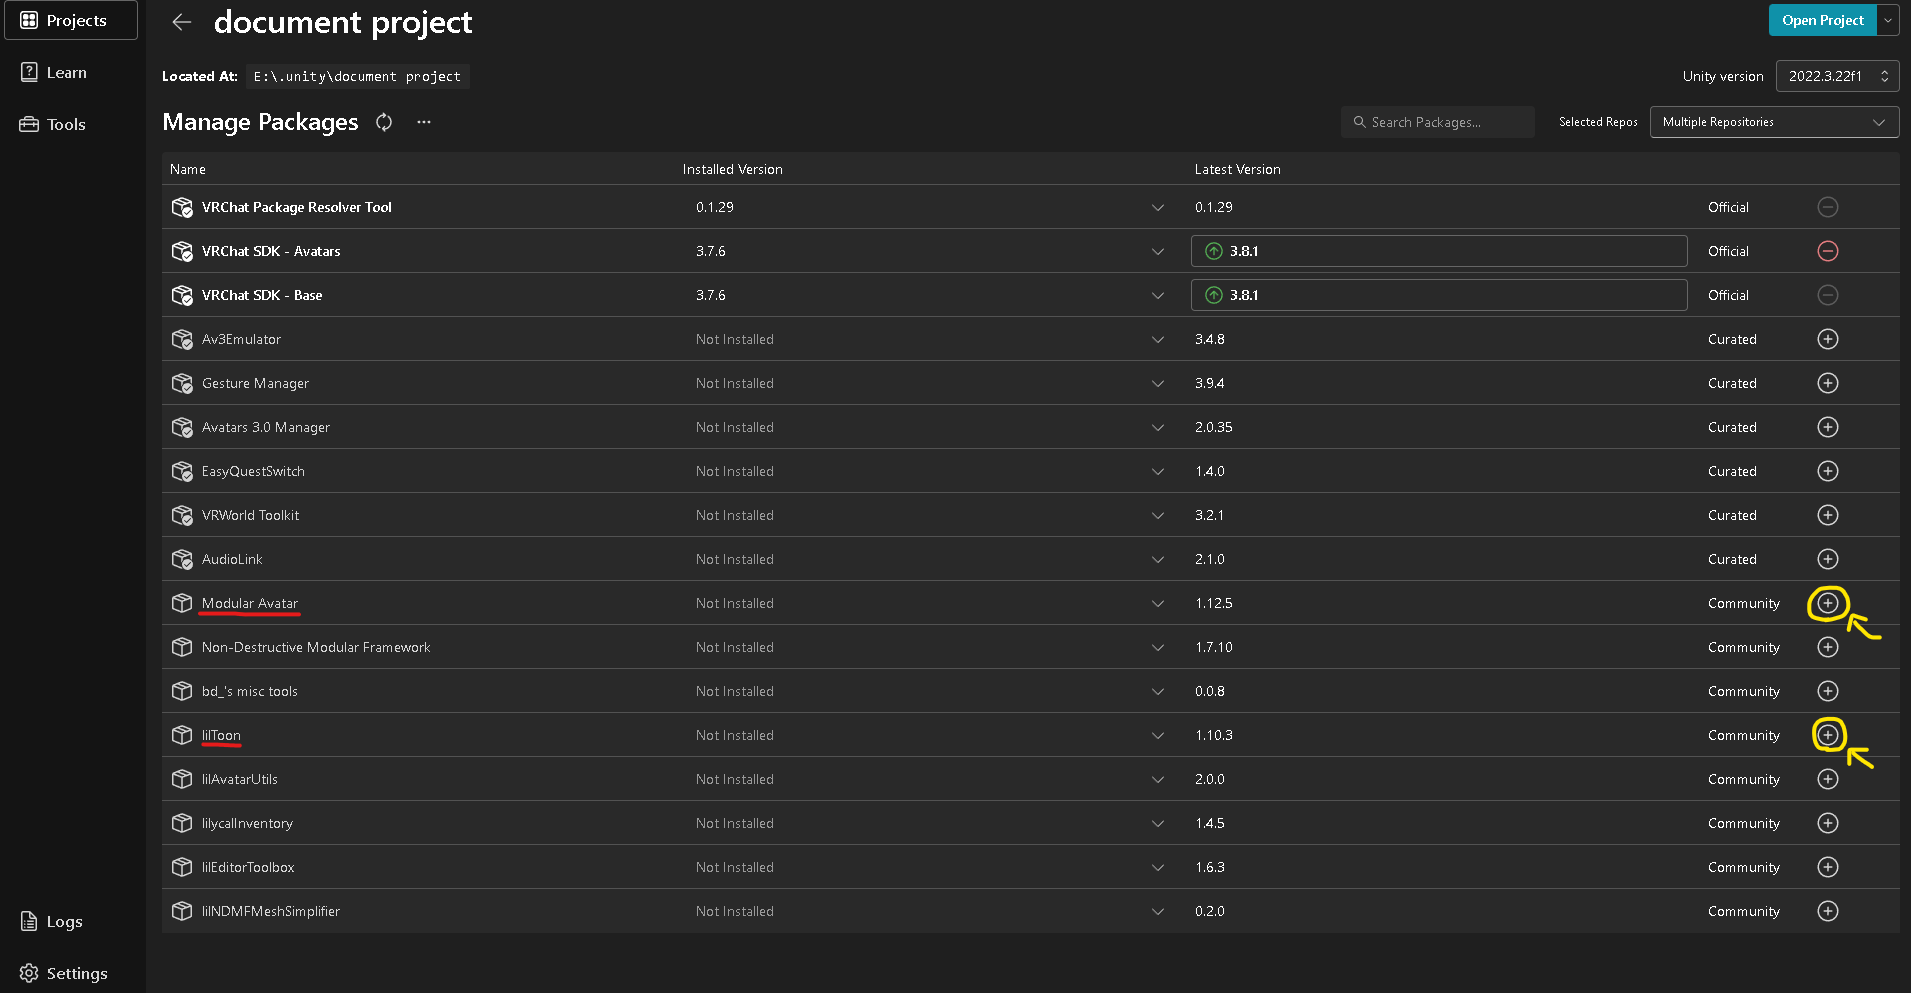
Task: Select the VRWorld Toolkit row name
Action: 250,515
